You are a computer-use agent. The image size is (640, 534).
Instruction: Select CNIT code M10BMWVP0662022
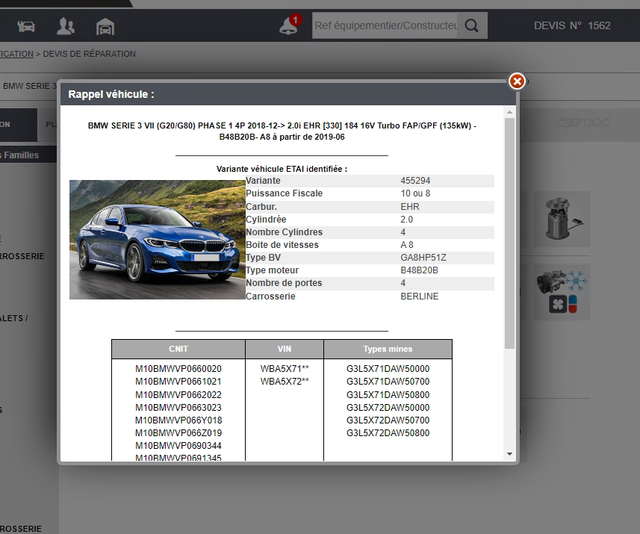178,395
